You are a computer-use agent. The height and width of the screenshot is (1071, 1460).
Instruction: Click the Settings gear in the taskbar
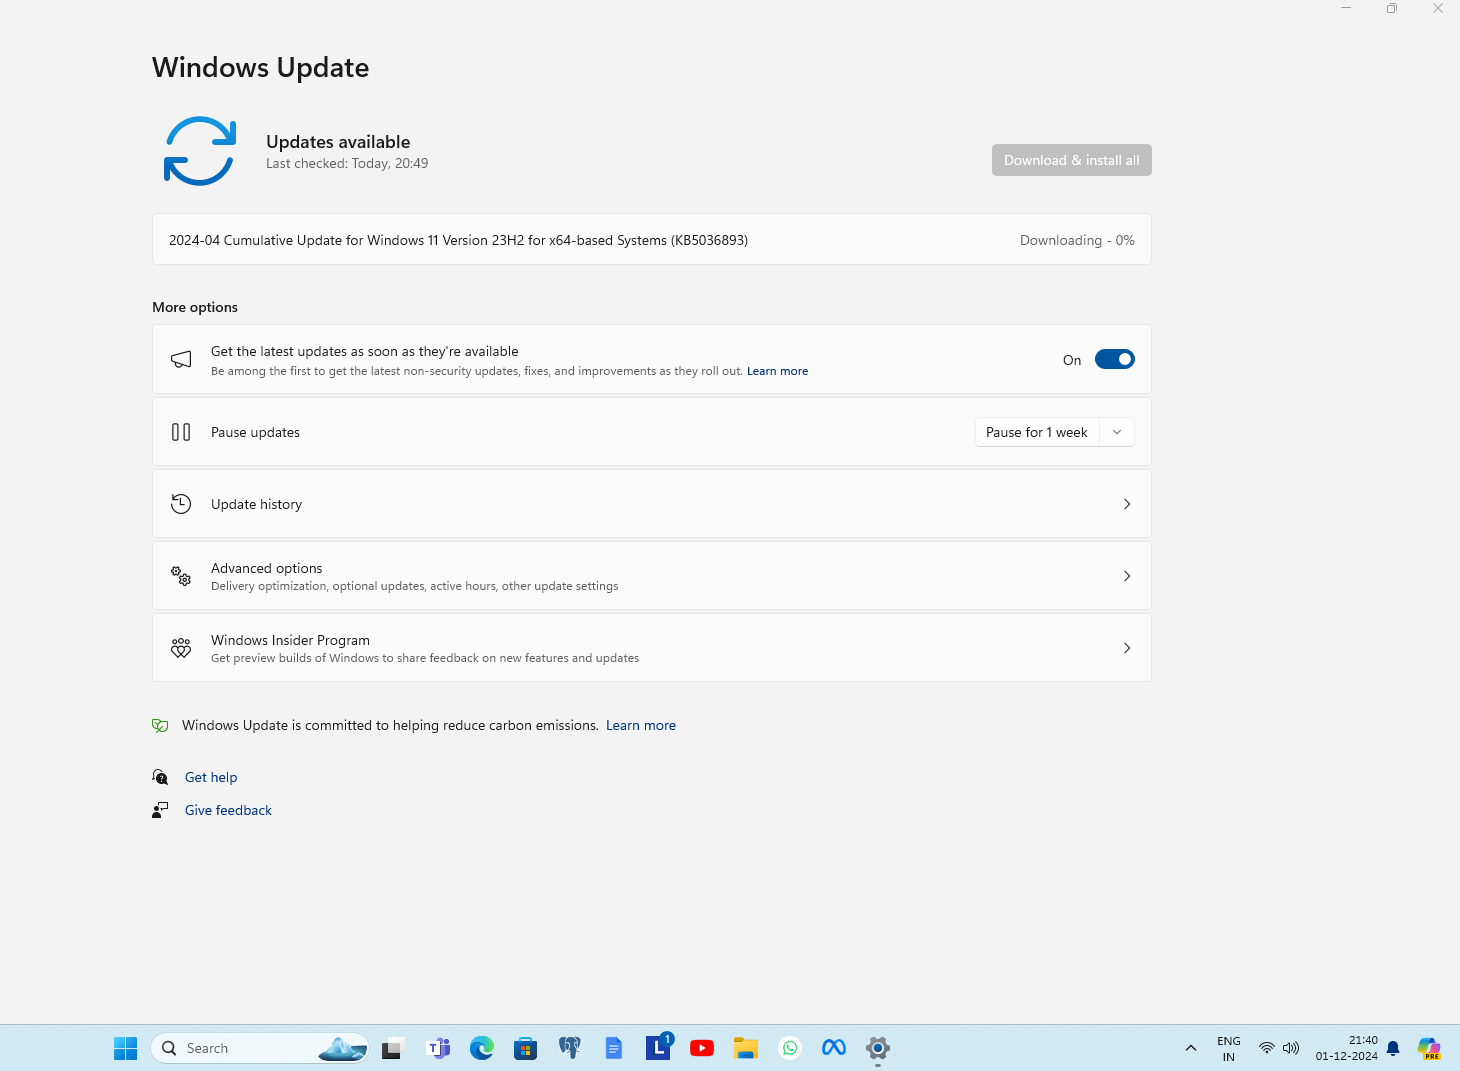tap(878, 1048)
